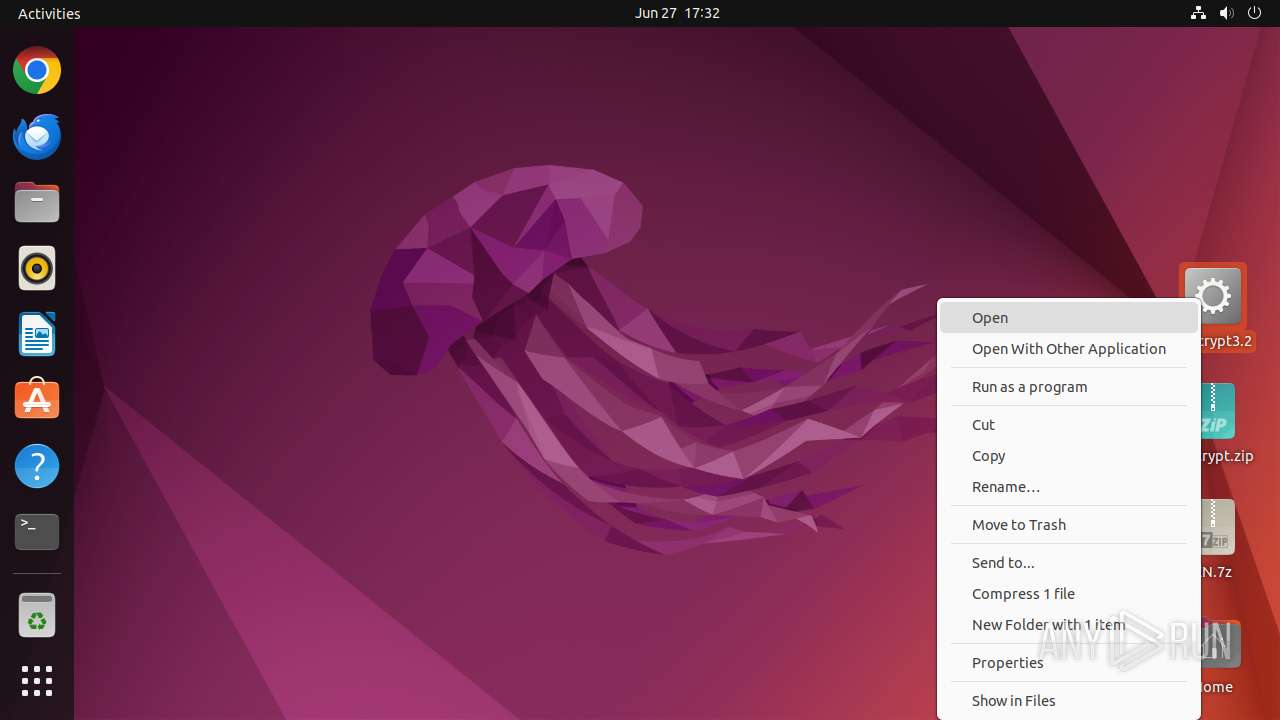This screenshot has width=1280, height=720.
Task: Click the power icon in top bar
Action: pyautogui.click(x=1254, y=13)
